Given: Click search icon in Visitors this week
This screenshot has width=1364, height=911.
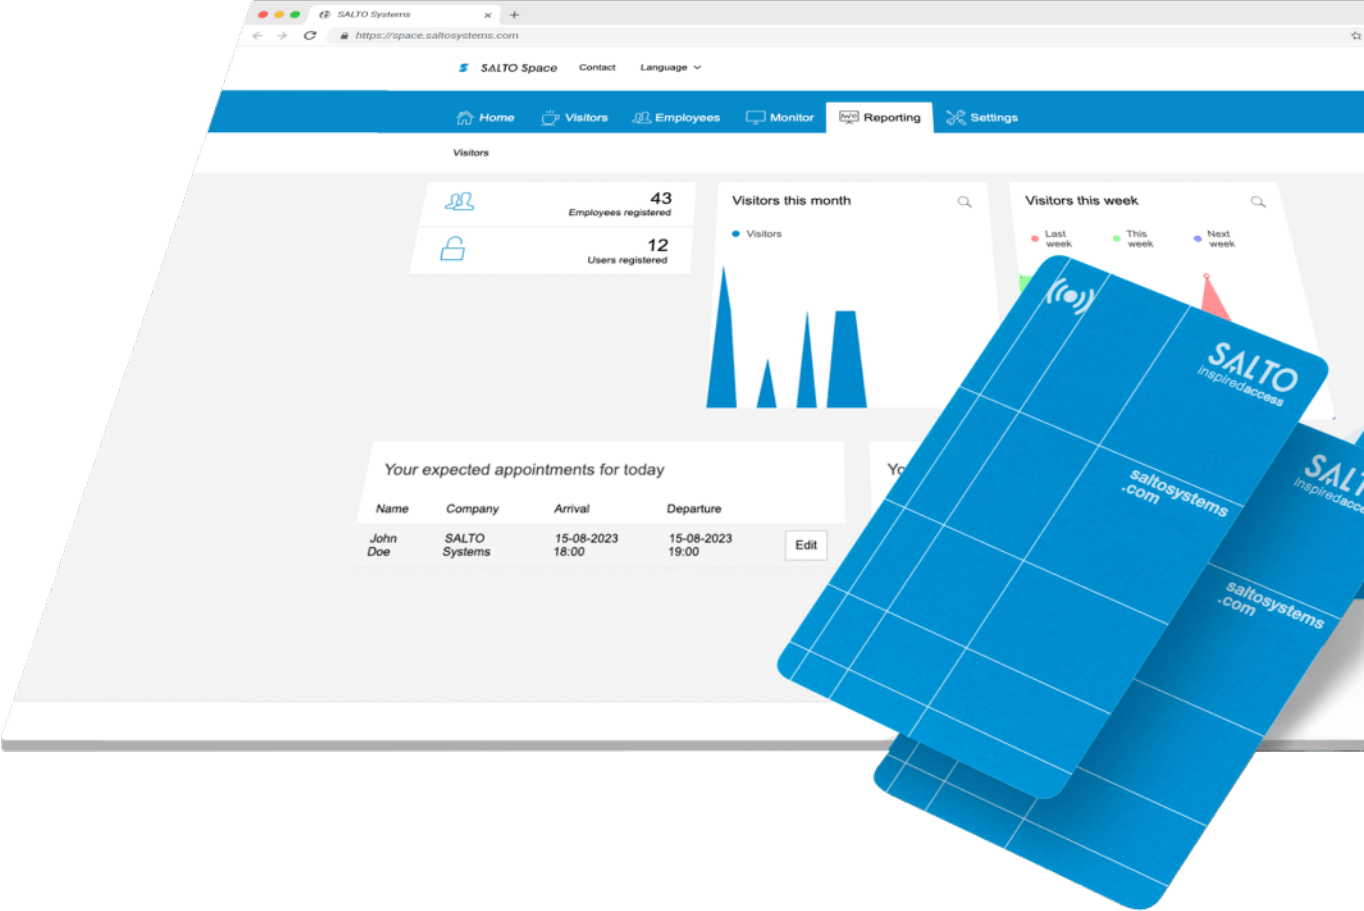Looking at the screenshot, I should pyautogui.click(x=1258, y=202).
